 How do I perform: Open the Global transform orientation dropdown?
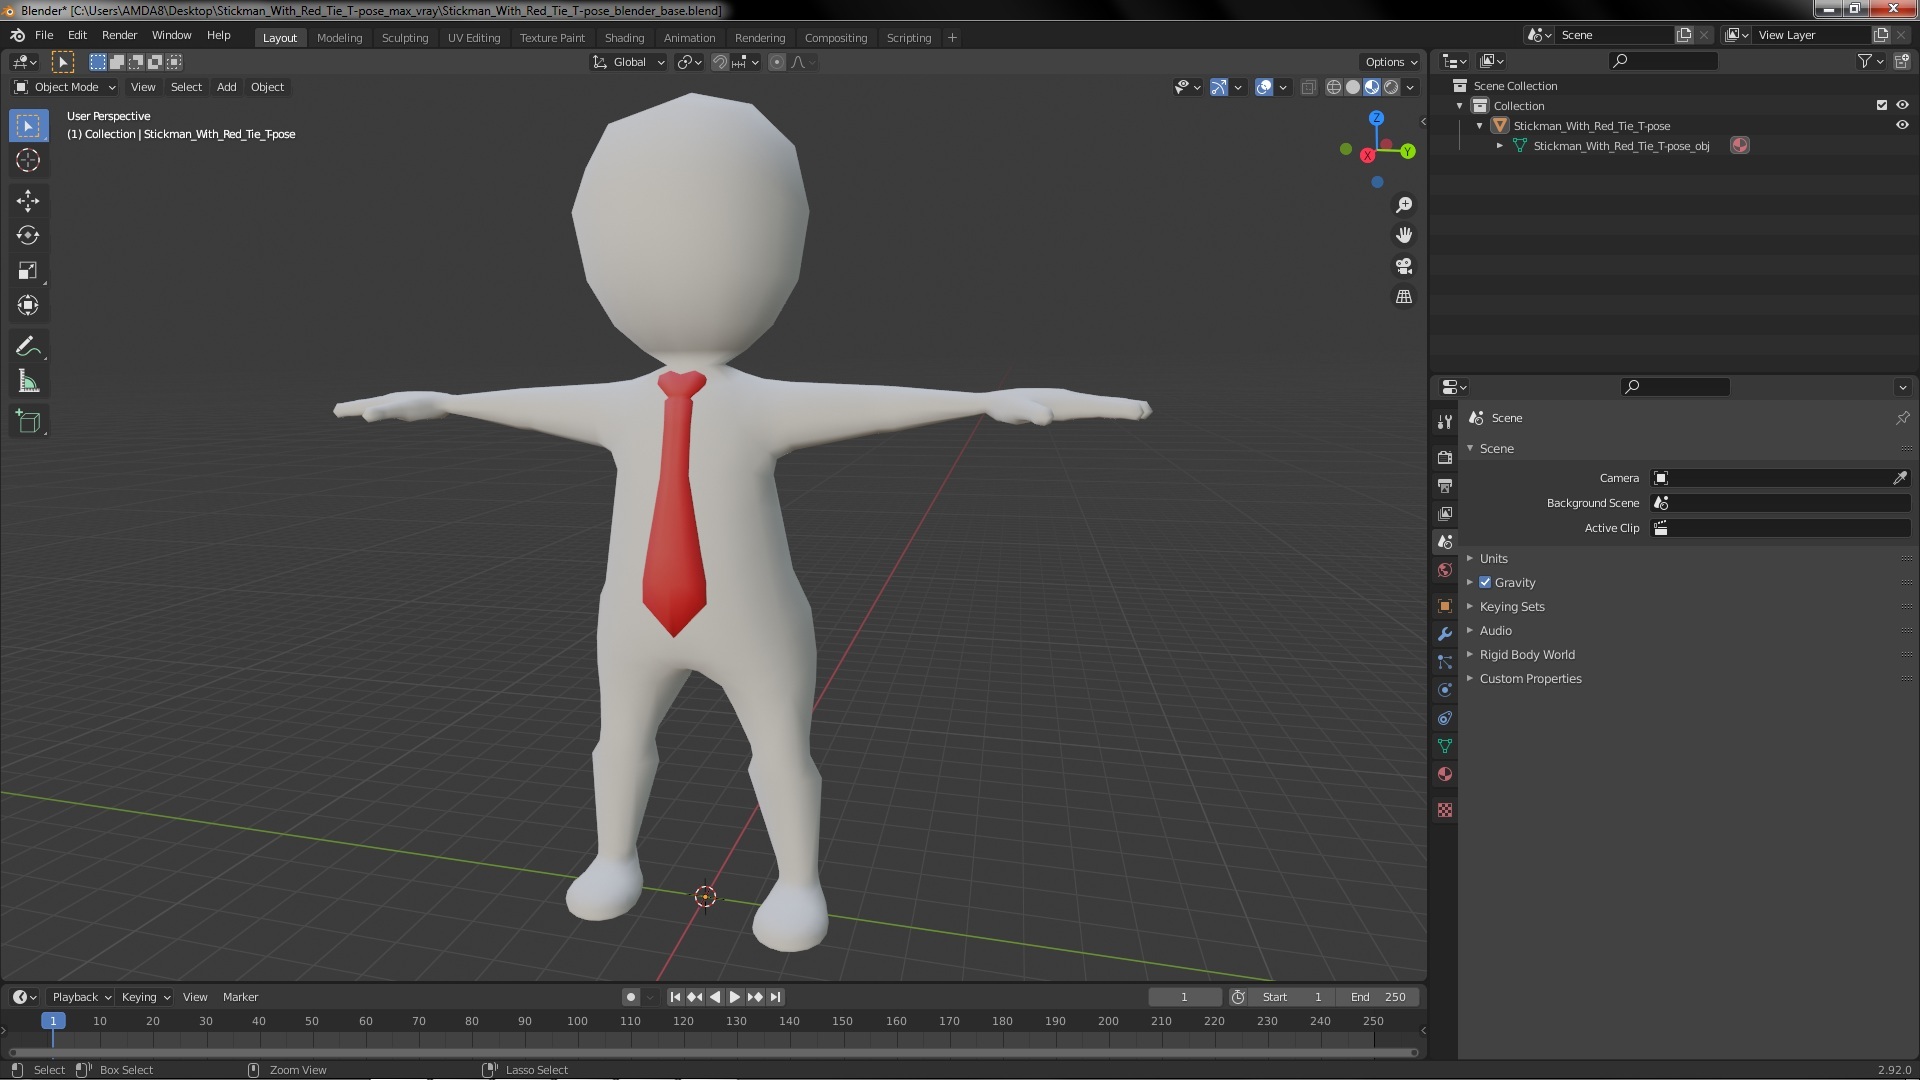(628, 62)
